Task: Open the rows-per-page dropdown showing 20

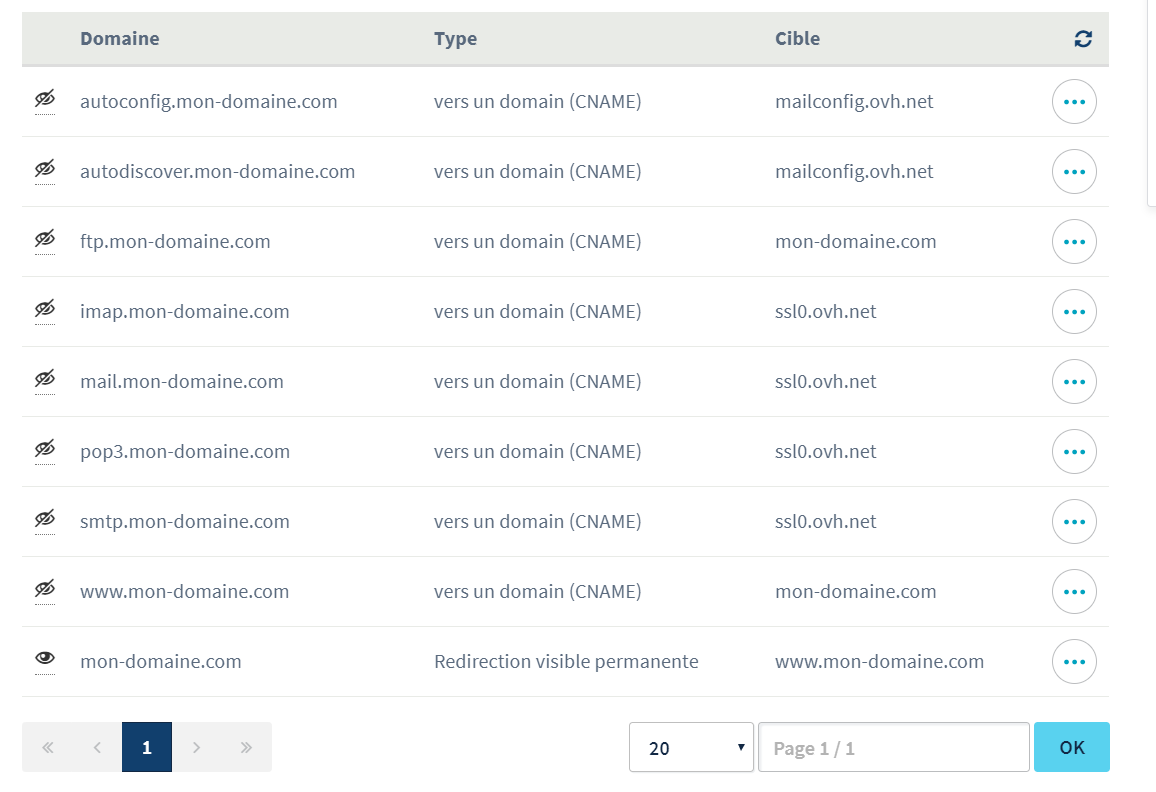Action: (x=691, y=748)
